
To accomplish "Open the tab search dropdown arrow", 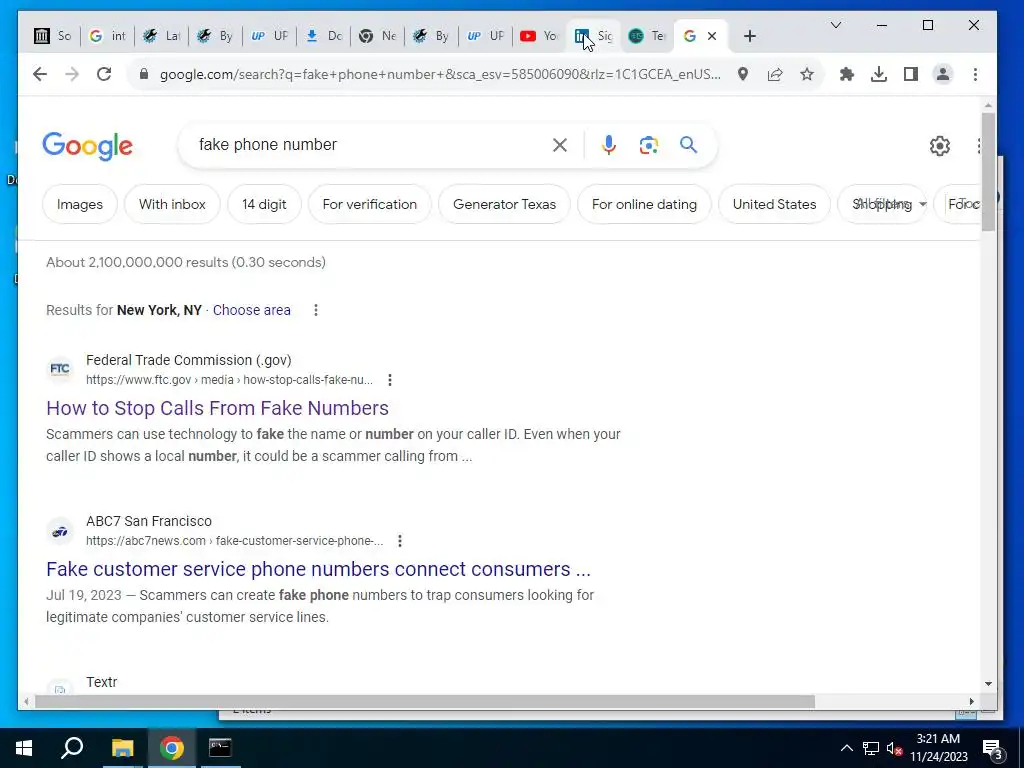I will [835, 25].
